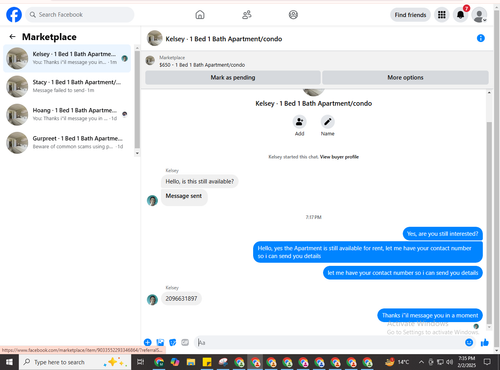Send a thumbs-up like
The width and height of the screenshot is (500, 370).
(x=485, y=342)
